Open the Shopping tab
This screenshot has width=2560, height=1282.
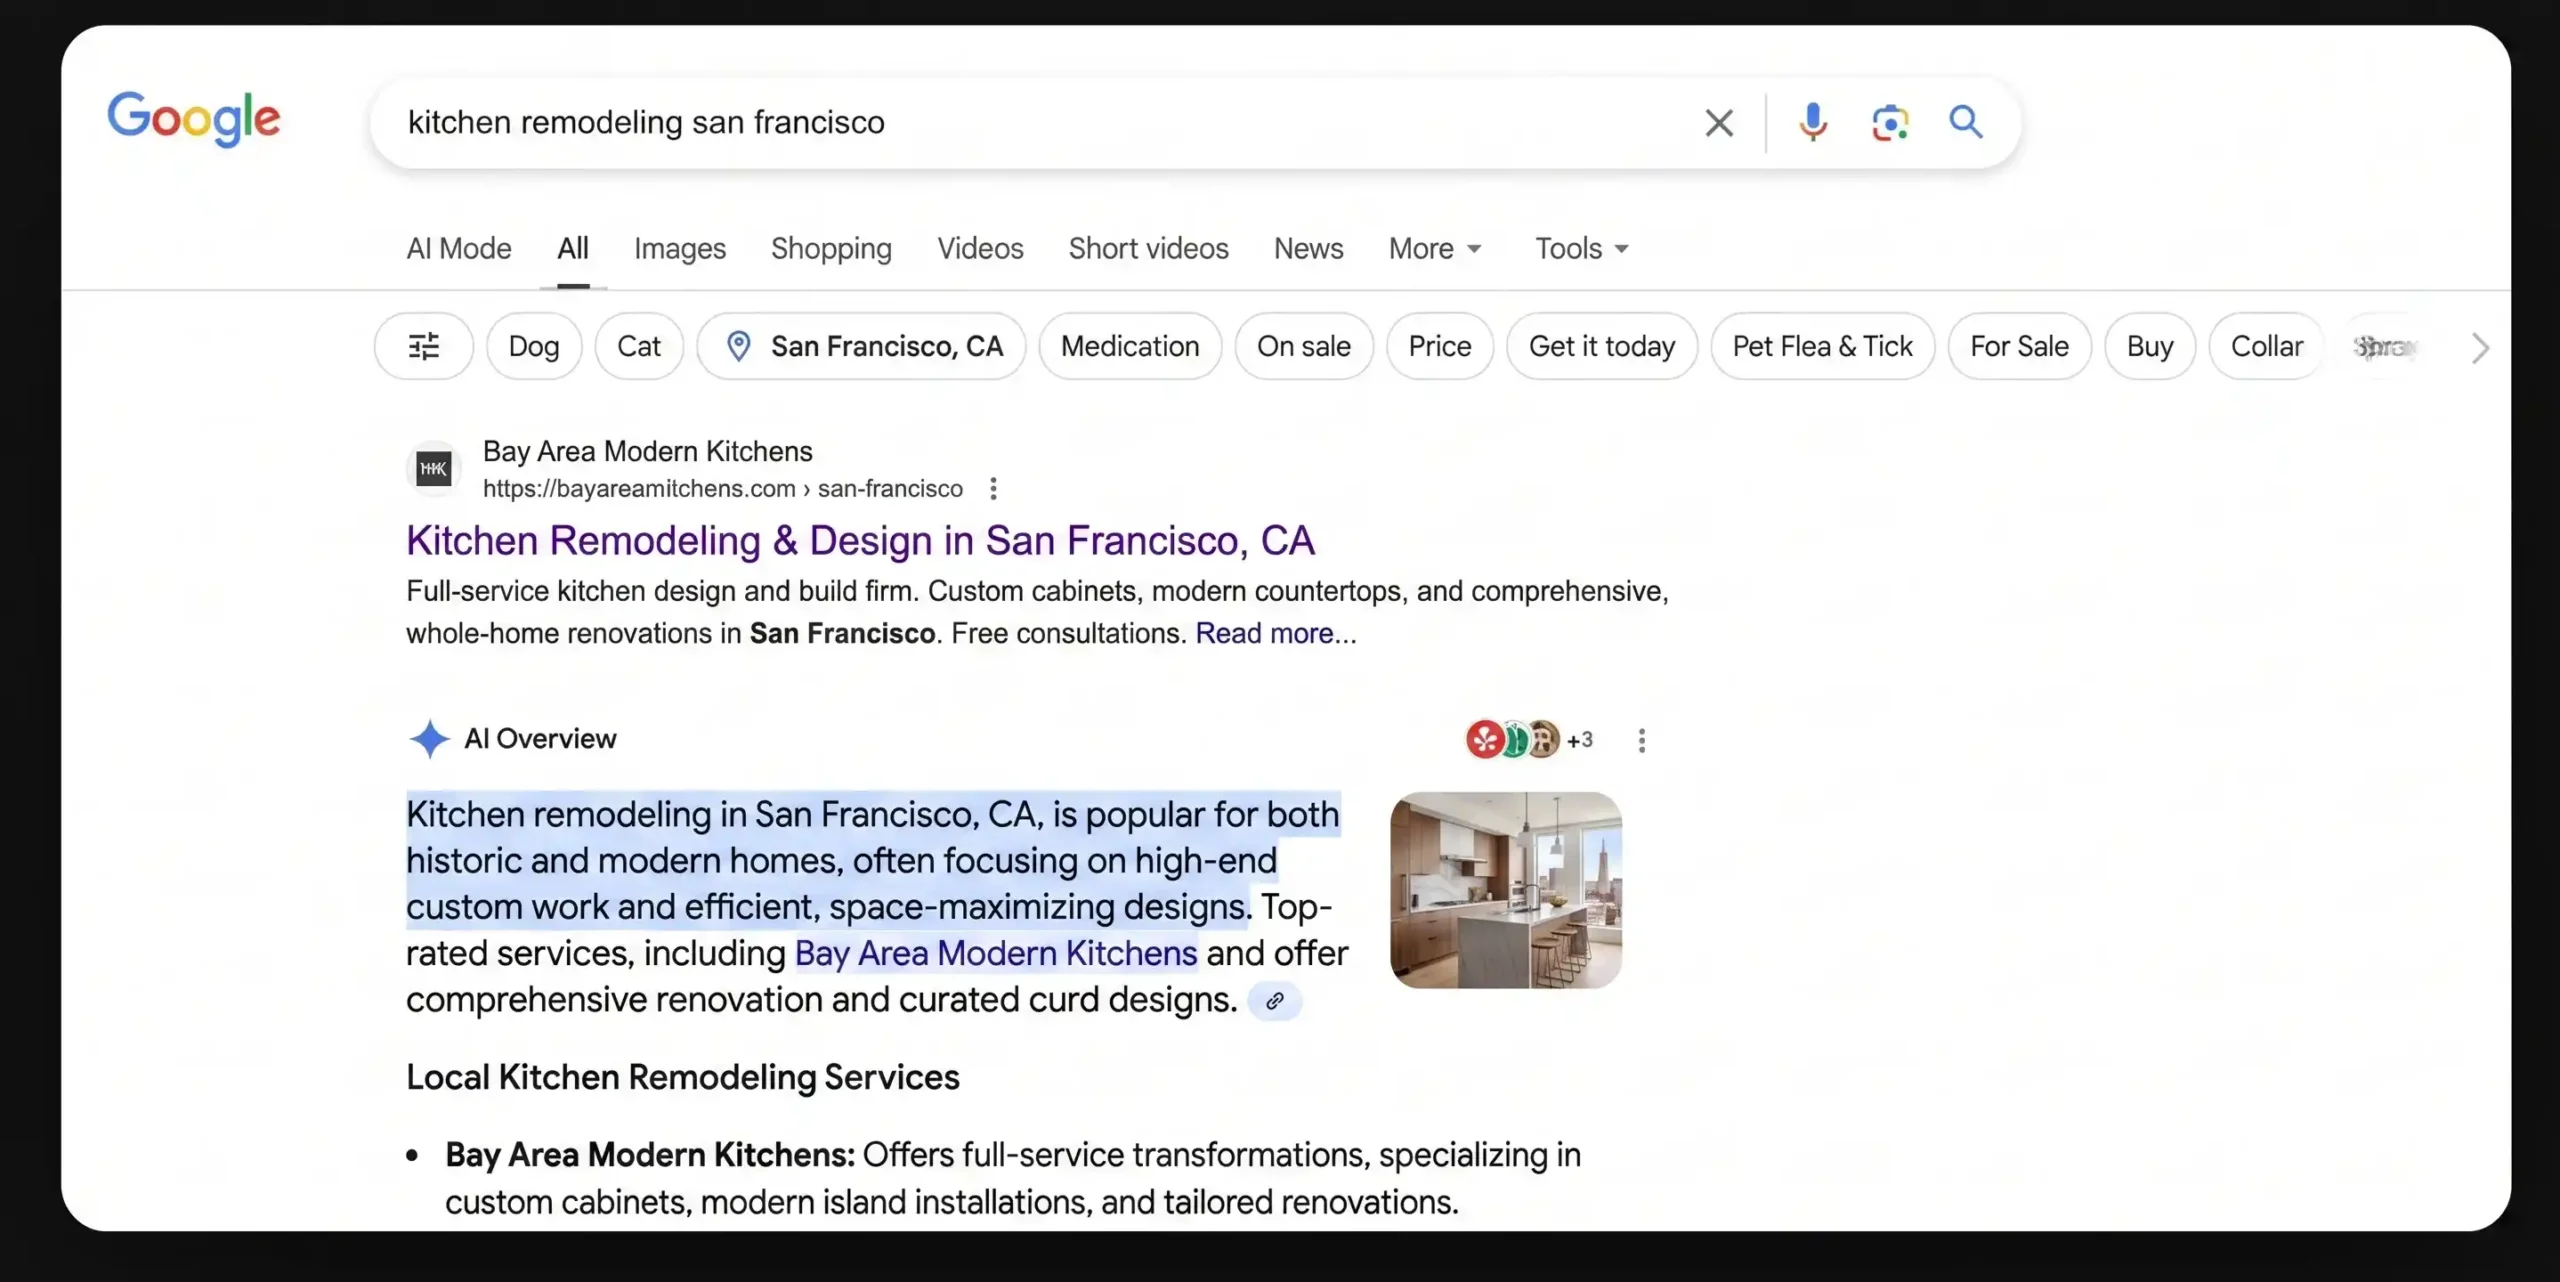(831, 248)
